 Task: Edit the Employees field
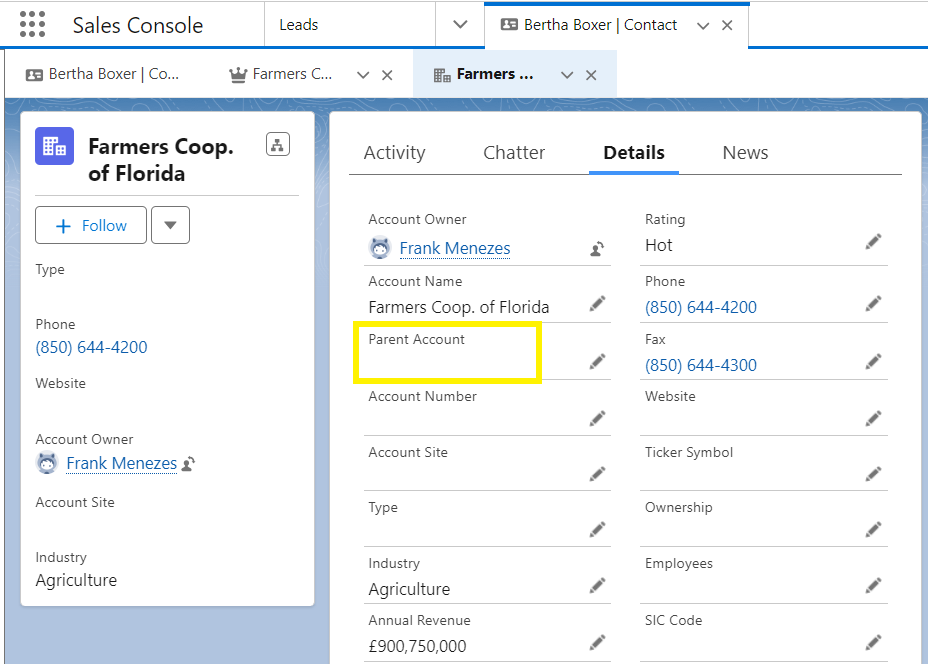click(x=874, y=585)
